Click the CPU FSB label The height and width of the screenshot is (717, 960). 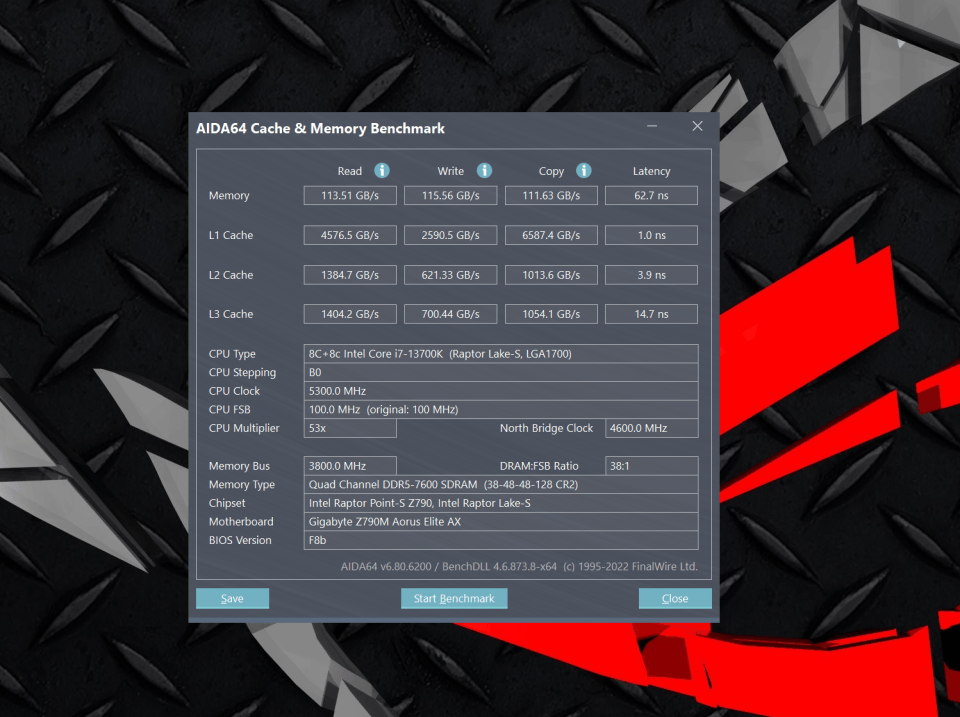230,410
